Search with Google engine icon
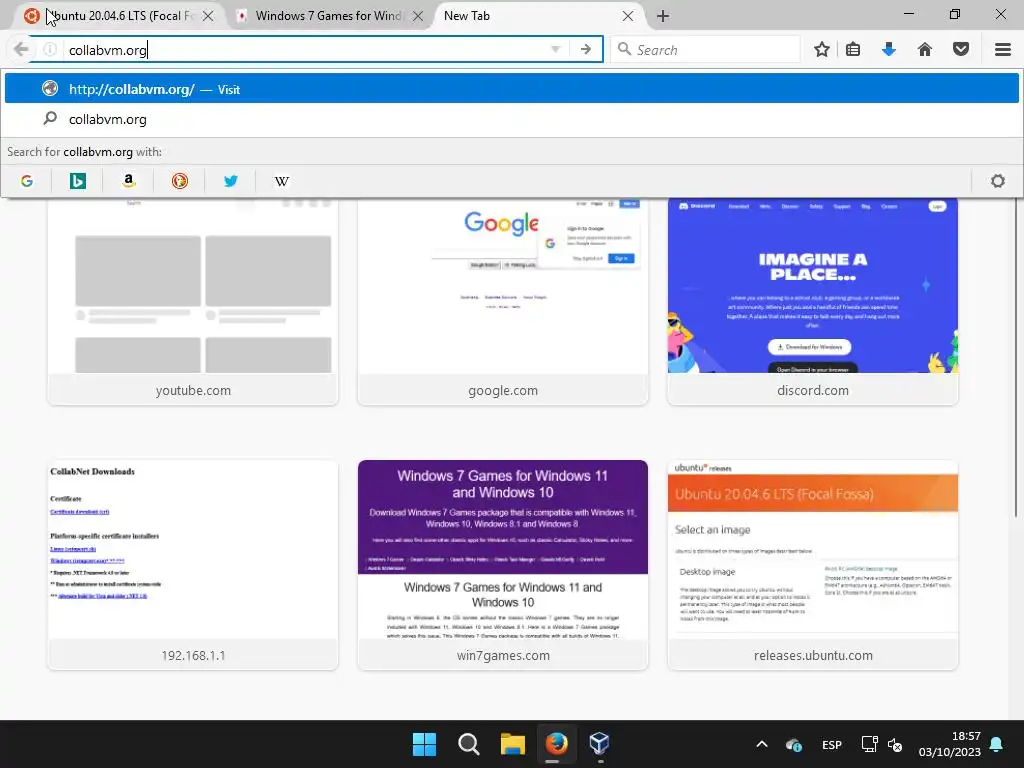Viewport: 1024px width, 768px height. [x=27, y=181]
